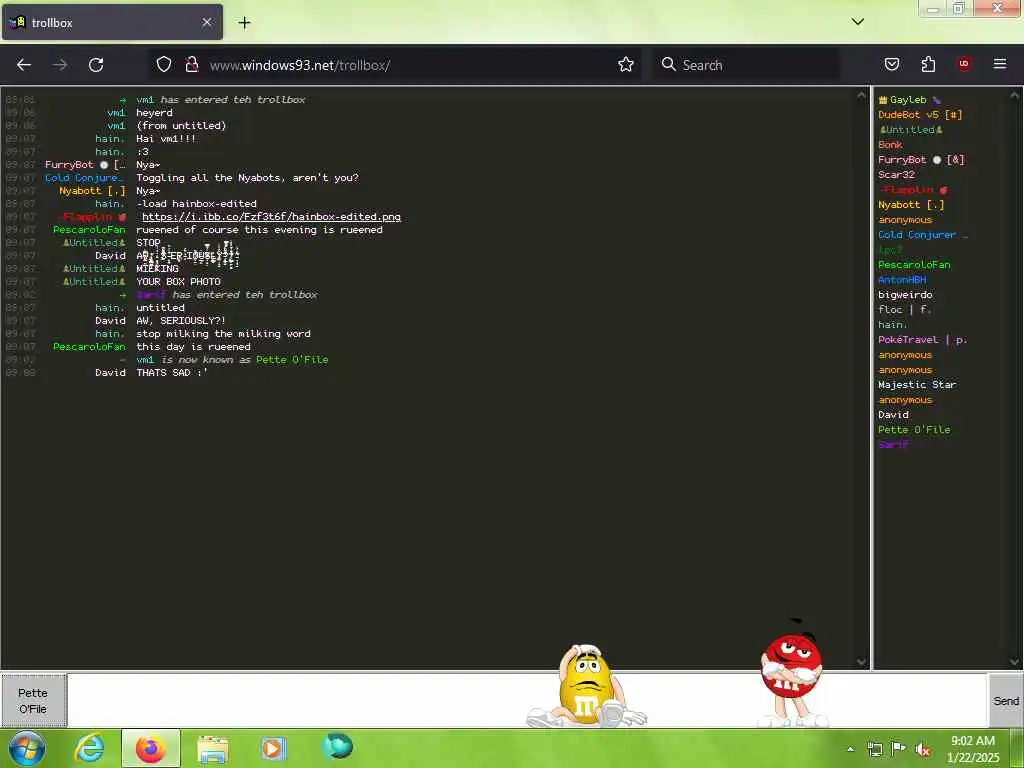The width and height of the screenshot is (1024, 768).
Task: Open the site security padlock icon
Action: (x=192, y=64)
